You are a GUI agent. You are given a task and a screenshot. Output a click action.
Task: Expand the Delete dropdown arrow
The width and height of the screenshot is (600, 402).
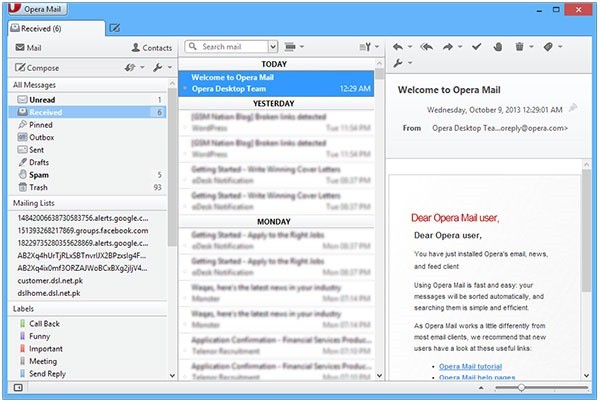531,47
